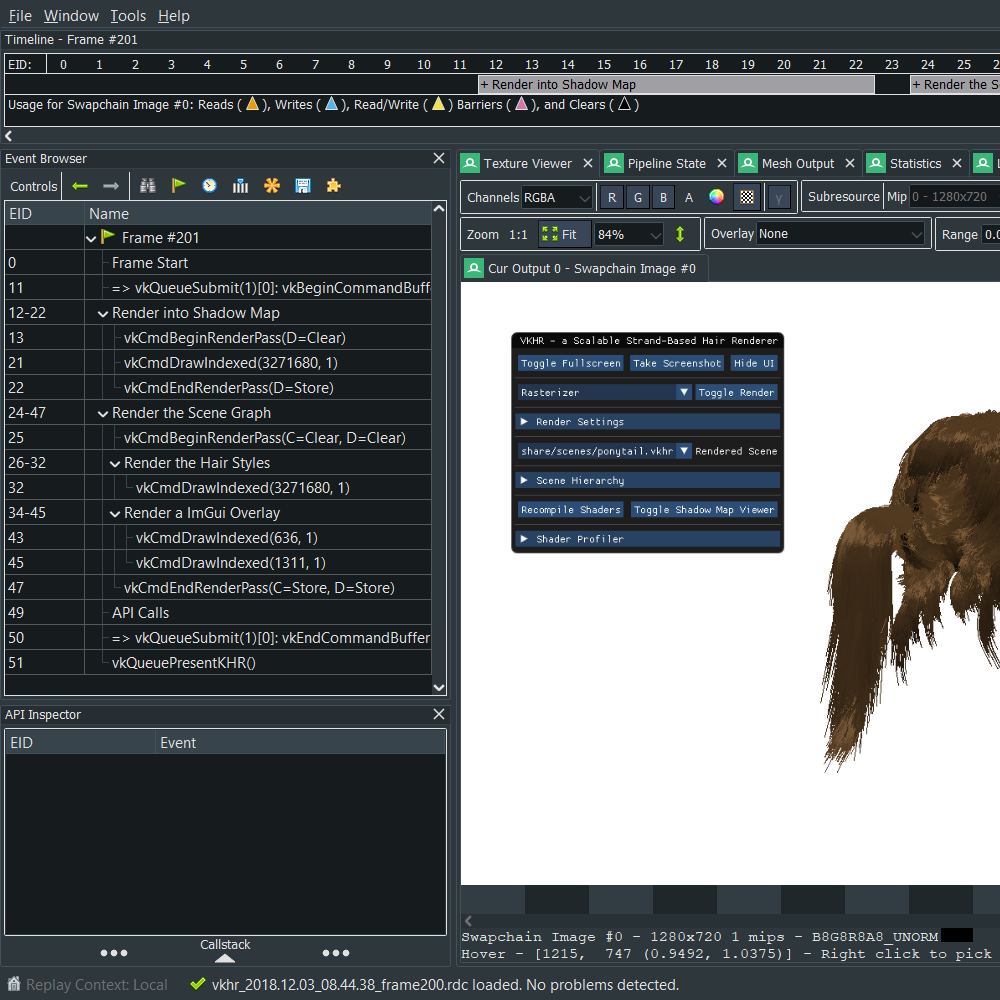
Task: Toggle the G green channel button
Action: pyautogui.click(x=637, y=197)
